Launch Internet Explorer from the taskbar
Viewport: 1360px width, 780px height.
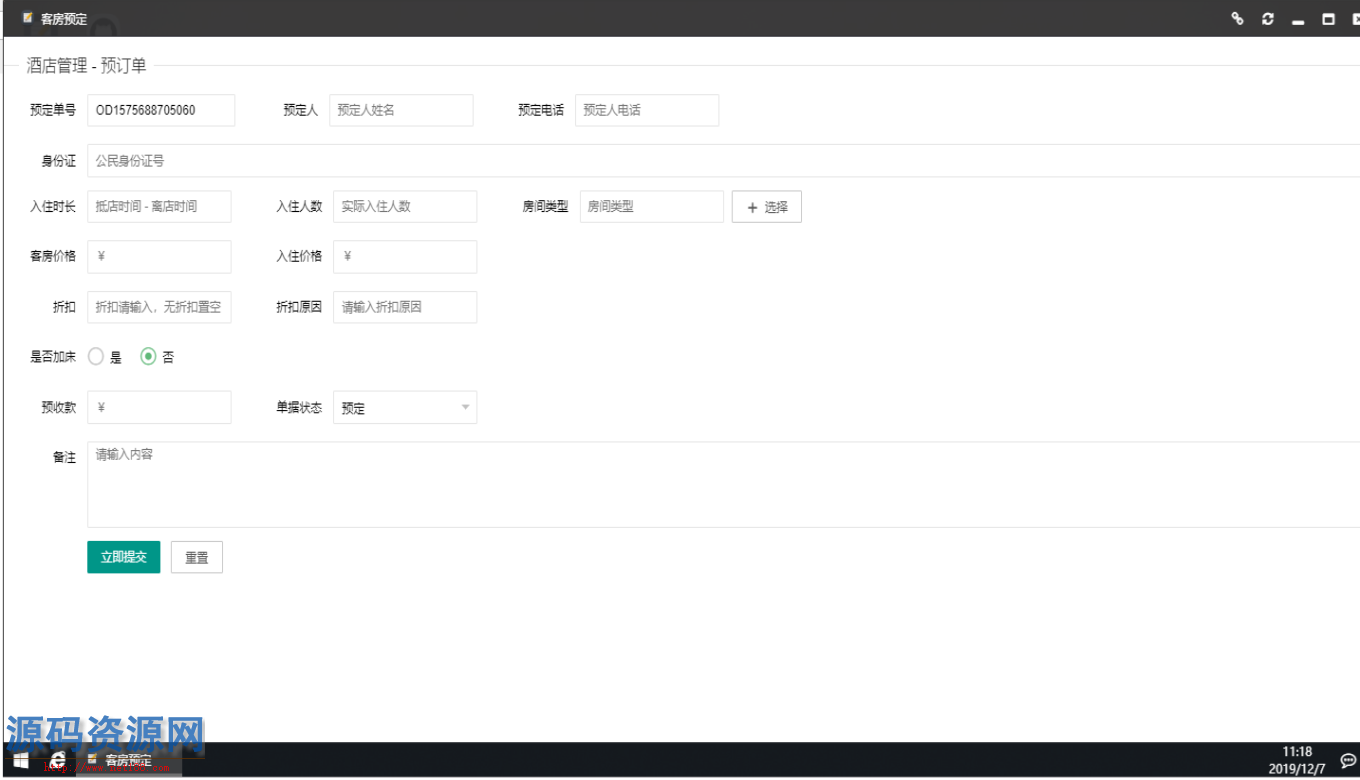[x=58, y=761]
